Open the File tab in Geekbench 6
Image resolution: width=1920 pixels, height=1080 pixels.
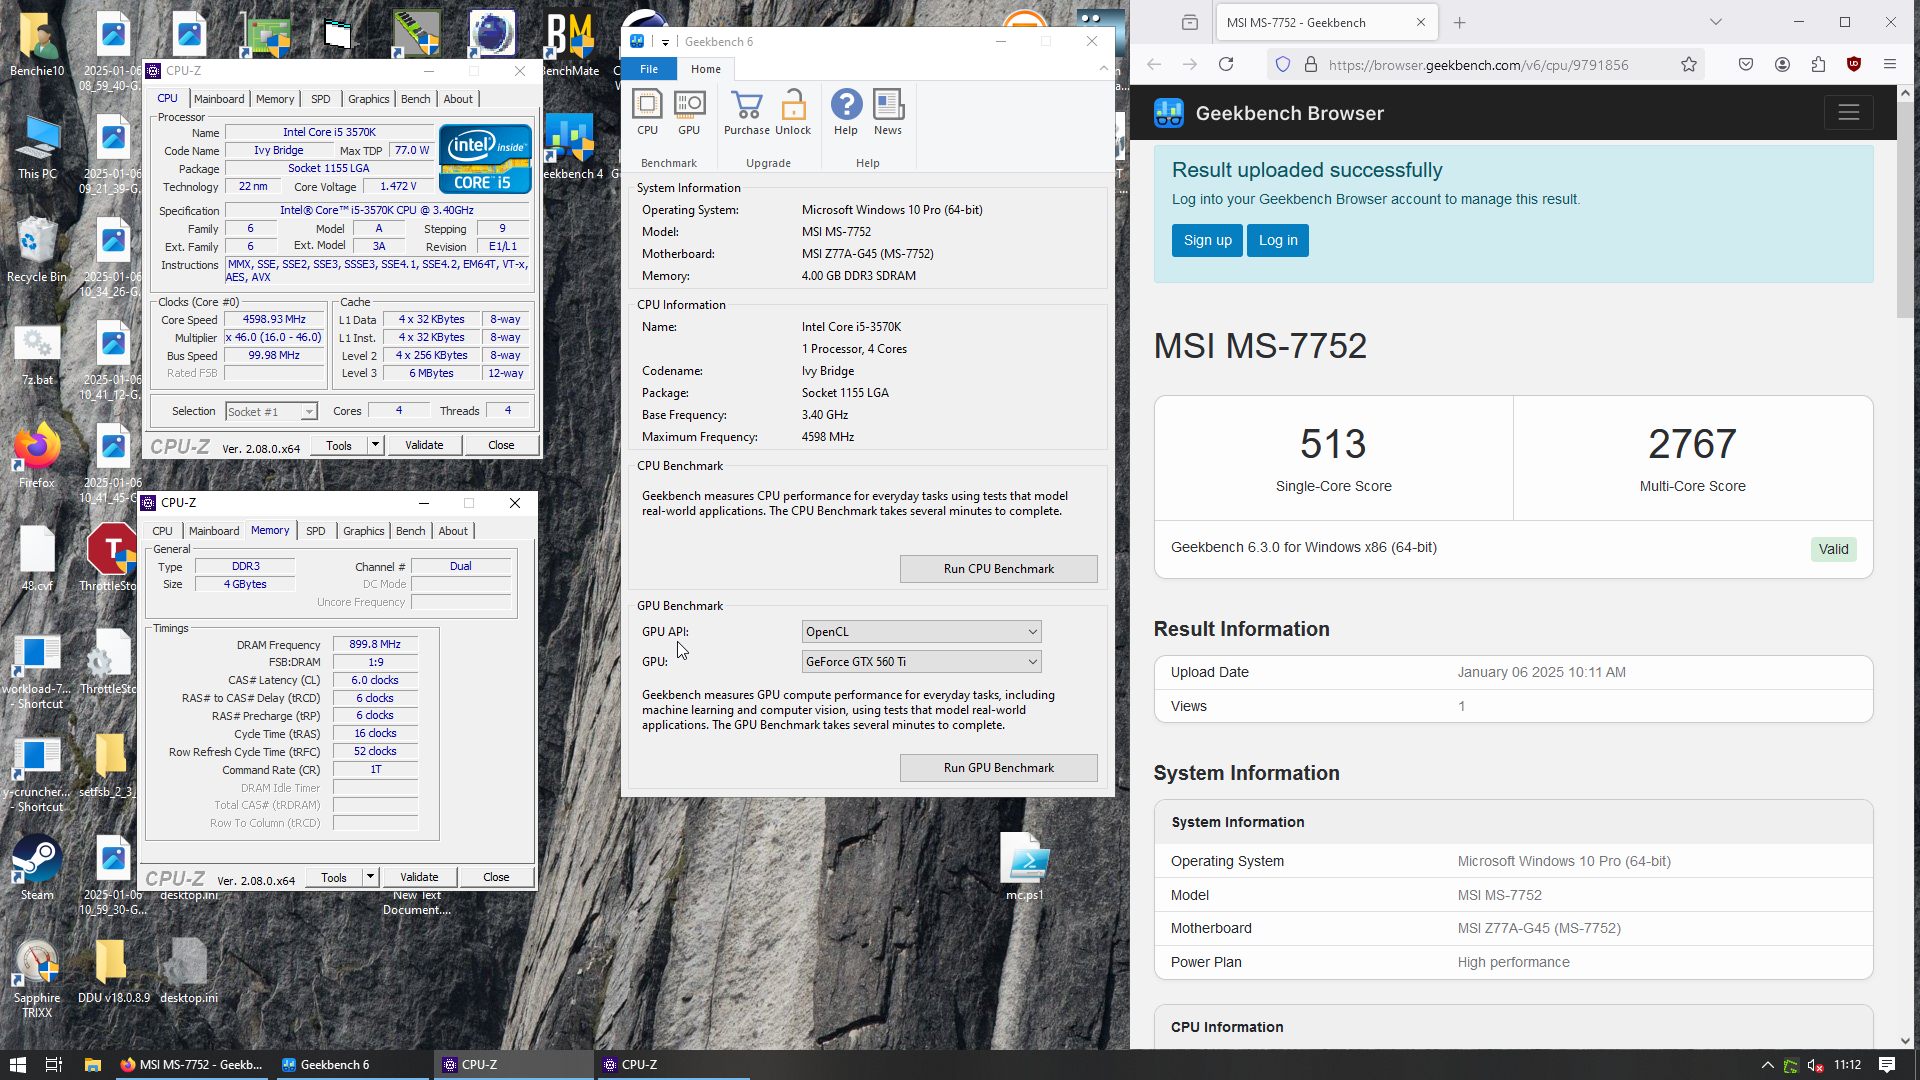(x=649, y=69)
